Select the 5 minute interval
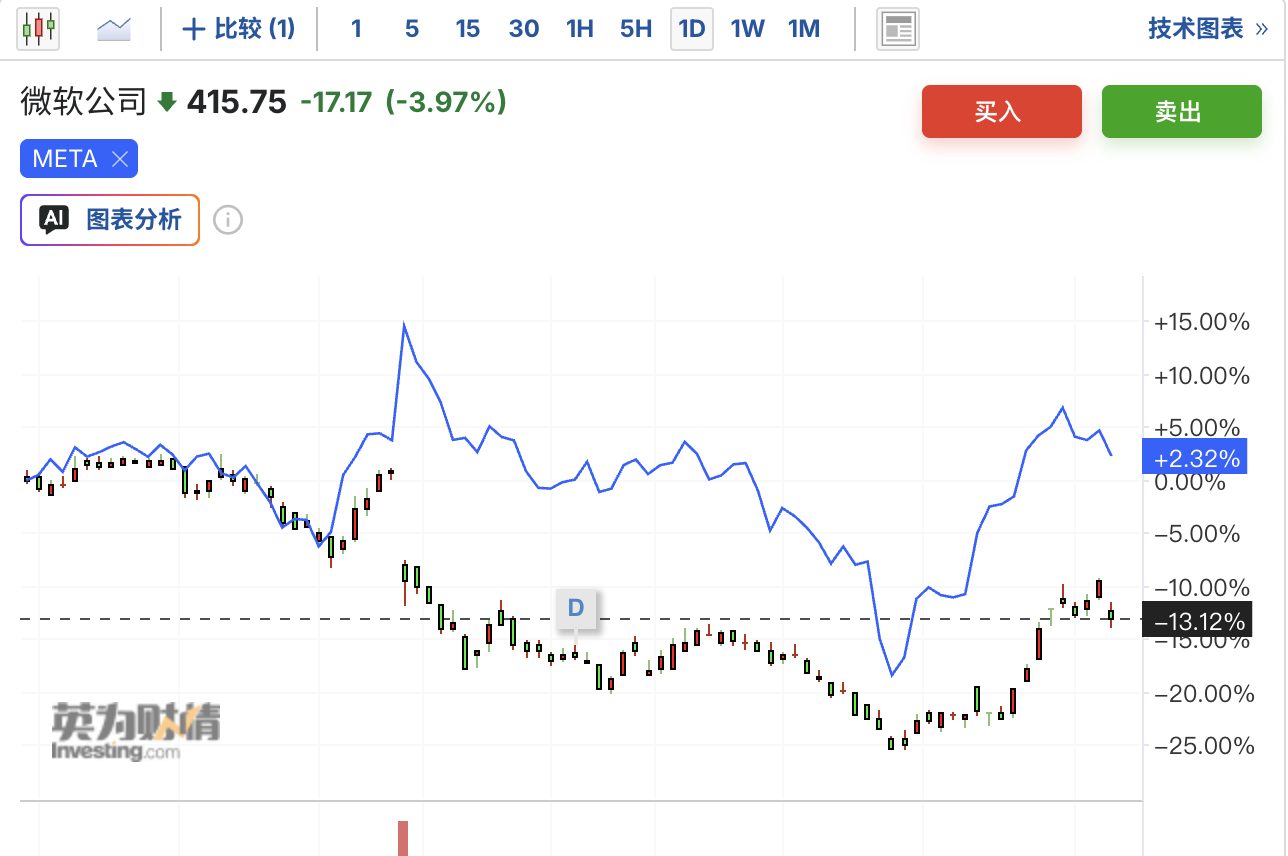Screen dimensions: 1288x856 412,29
